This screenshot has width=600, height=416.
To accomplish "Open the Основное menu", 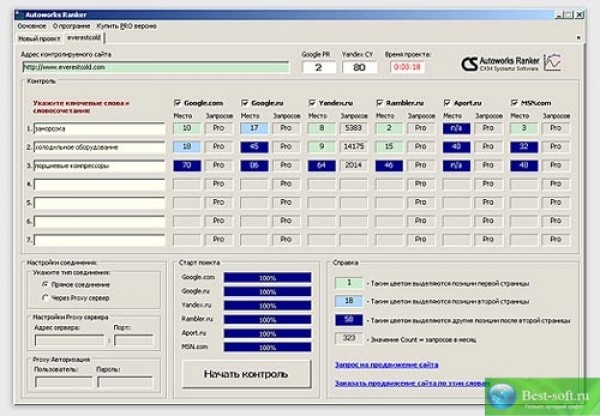I will pos(32,26).
